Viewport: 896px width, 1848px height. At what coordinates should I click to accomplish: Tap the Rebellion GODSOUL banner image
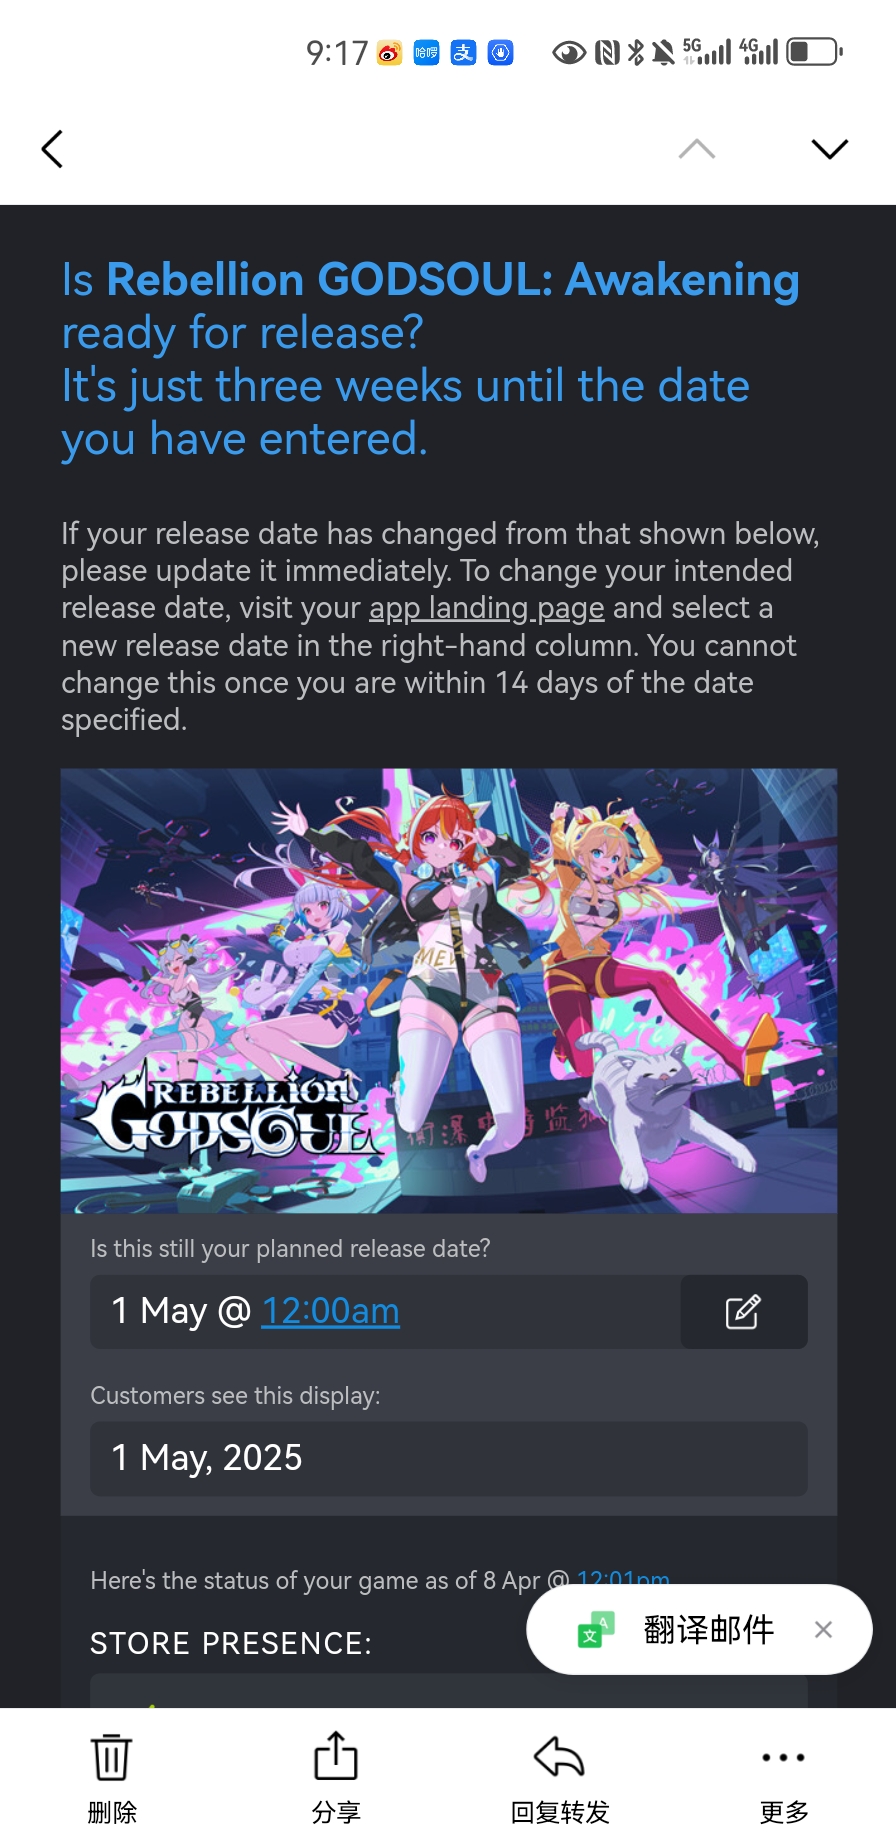click(x=449, y=990)
